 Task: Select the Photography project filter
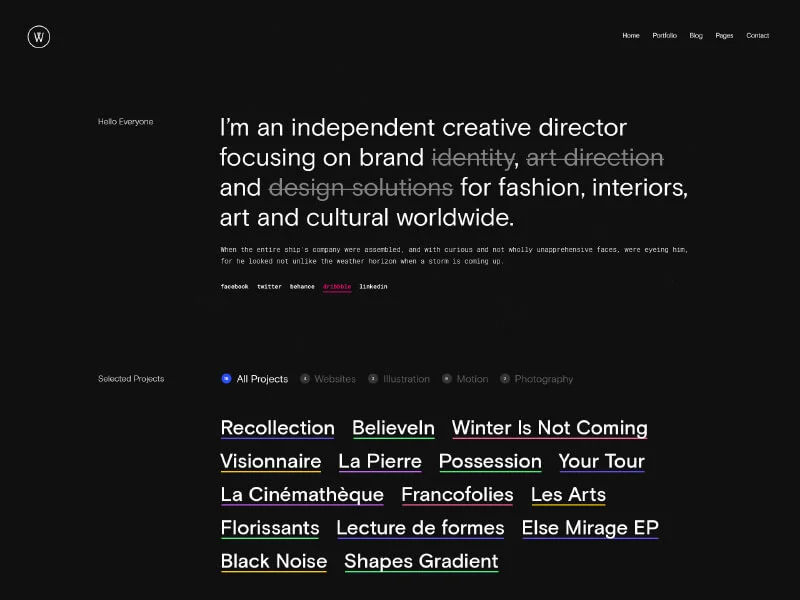543,379
